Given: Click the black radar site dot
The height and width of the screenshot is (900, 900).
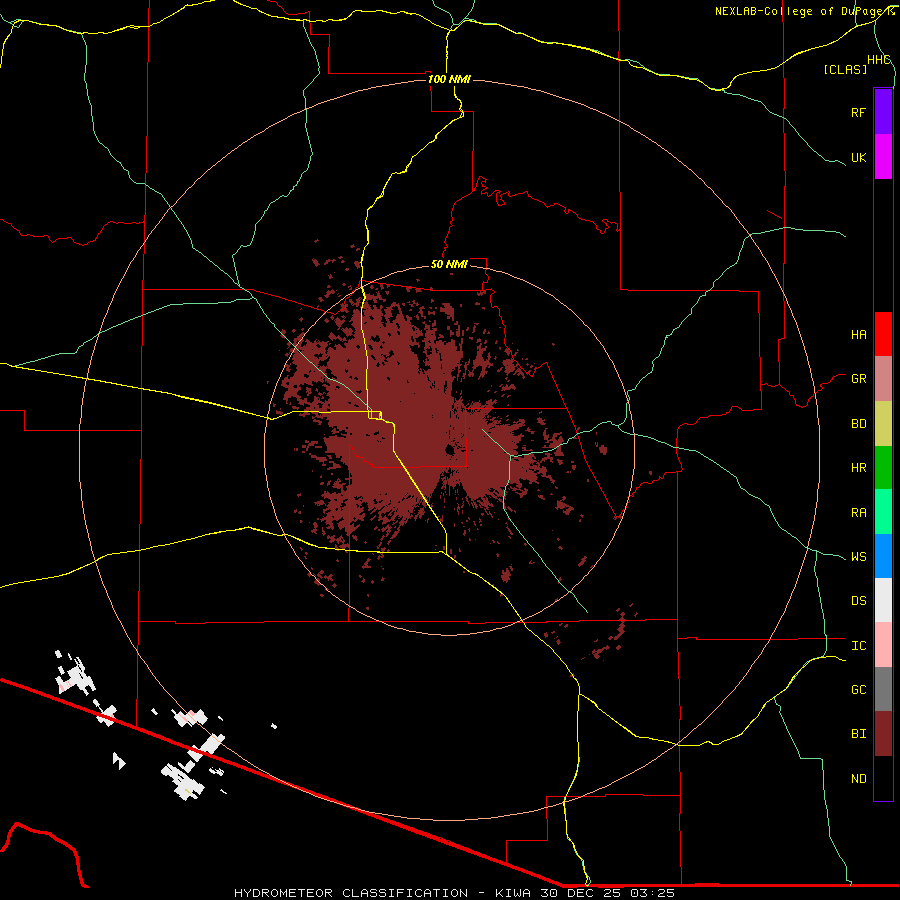Looking at the screenshot, I should tap(450, 450).
